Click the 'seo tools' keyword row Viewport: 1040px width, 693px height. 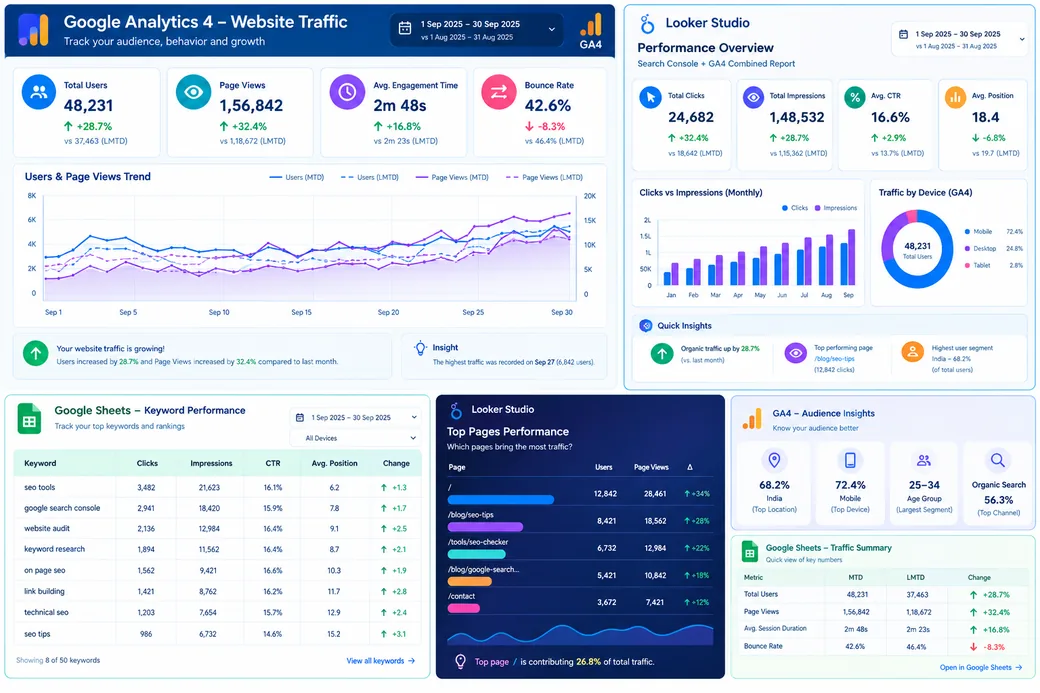[217, 487]
